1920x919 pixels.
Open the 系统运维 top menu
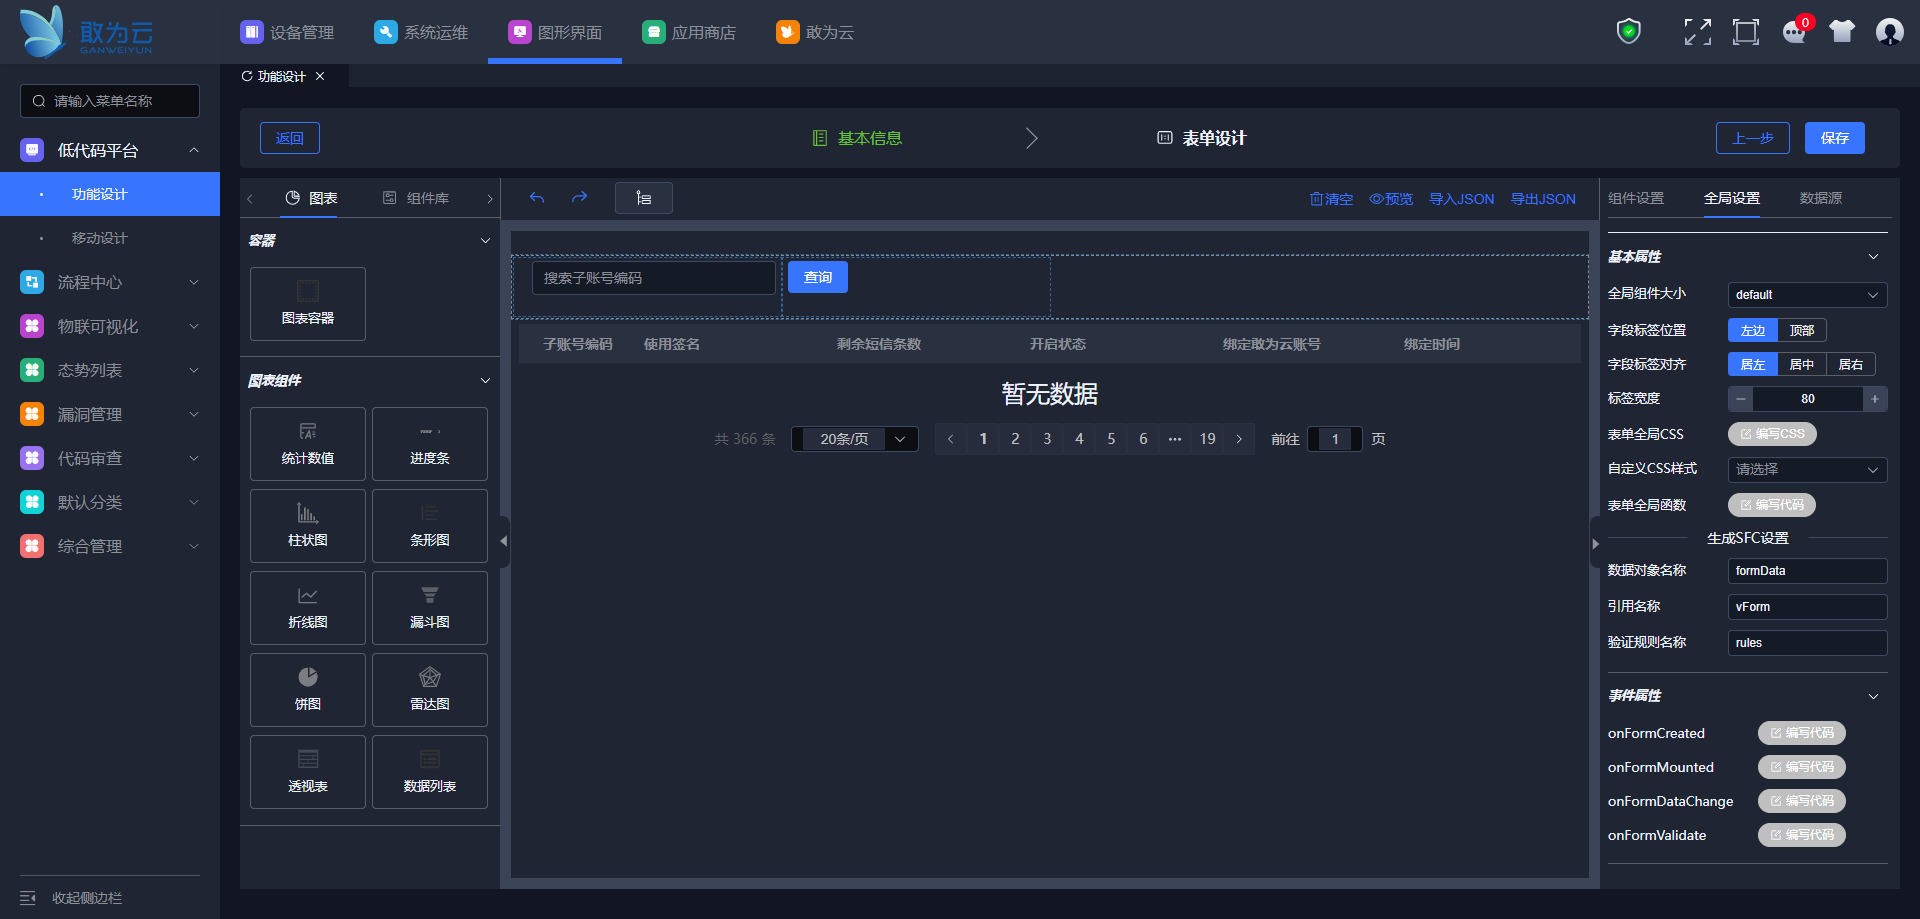(x=421, y=32)
